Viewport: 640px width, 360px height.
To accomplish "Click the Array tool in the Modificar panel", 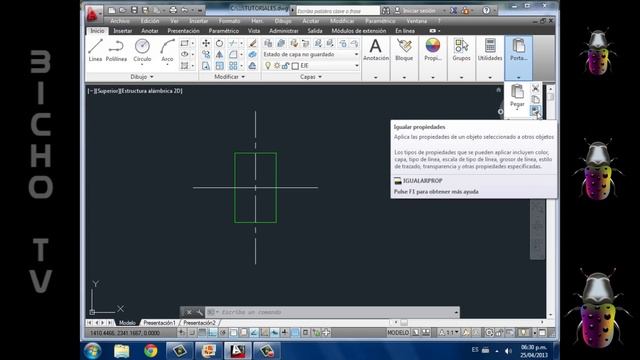I will 233,65.
